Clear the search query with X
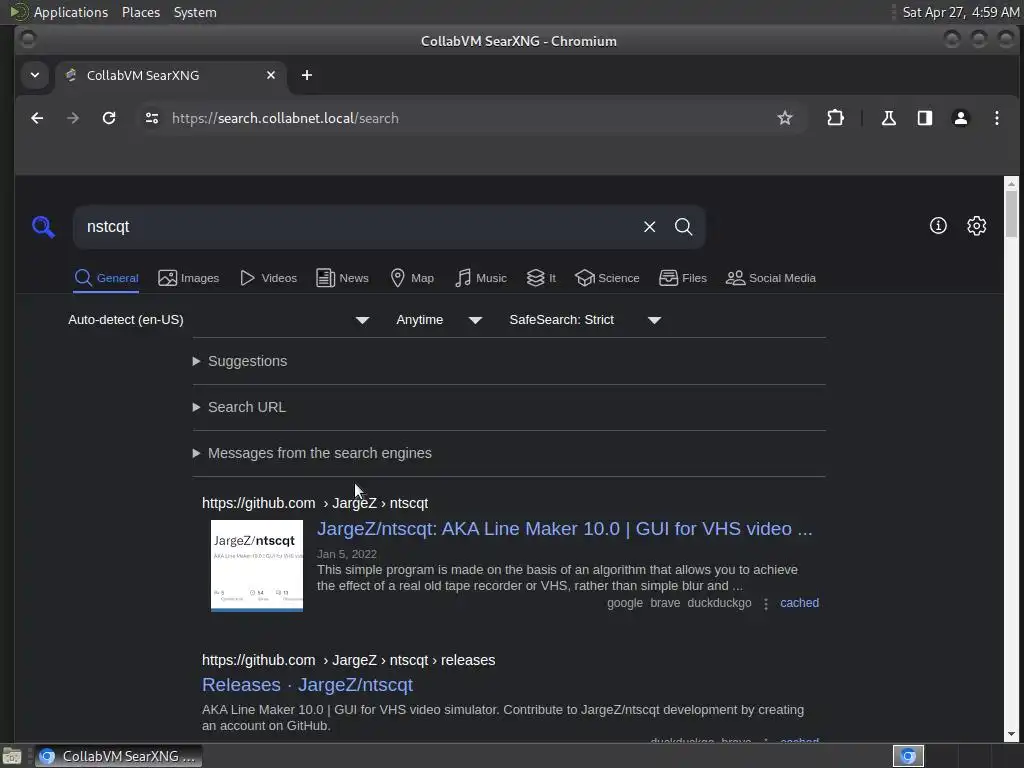 pos(649,227)
